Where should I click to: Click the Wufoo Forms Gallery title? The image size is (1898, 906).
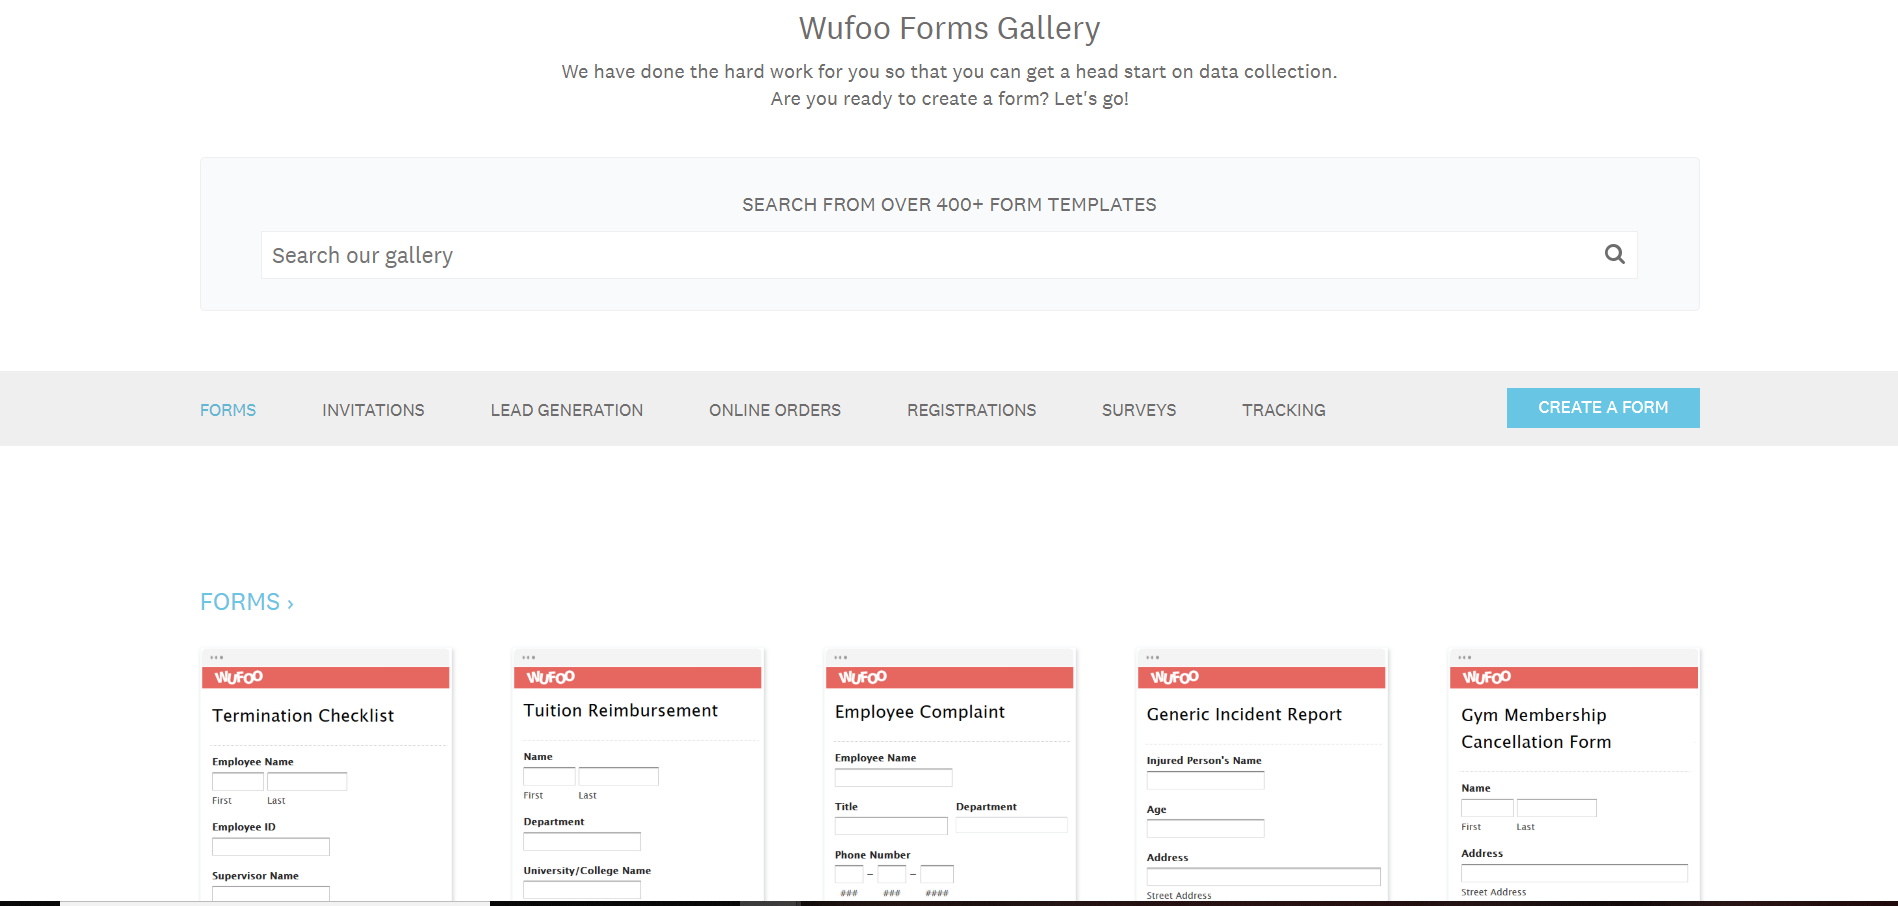949,28
